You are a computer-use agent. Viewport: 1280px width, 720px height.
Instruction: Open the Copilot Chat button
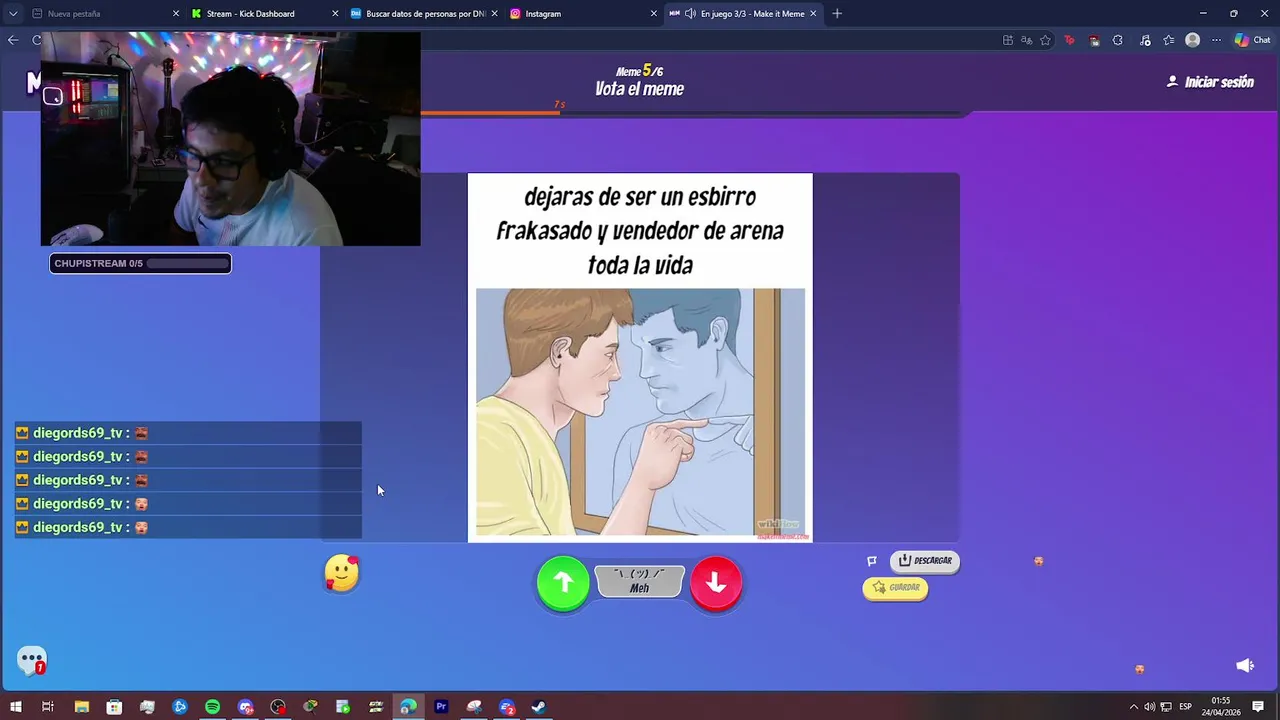pyautogui.click(x=1253, y=40)
